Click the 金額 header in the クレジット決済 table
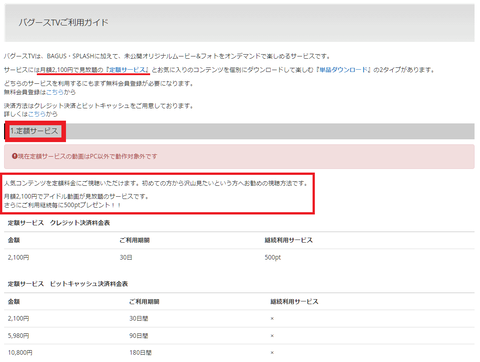Screen dimensions: 480x362 [14, 240]
